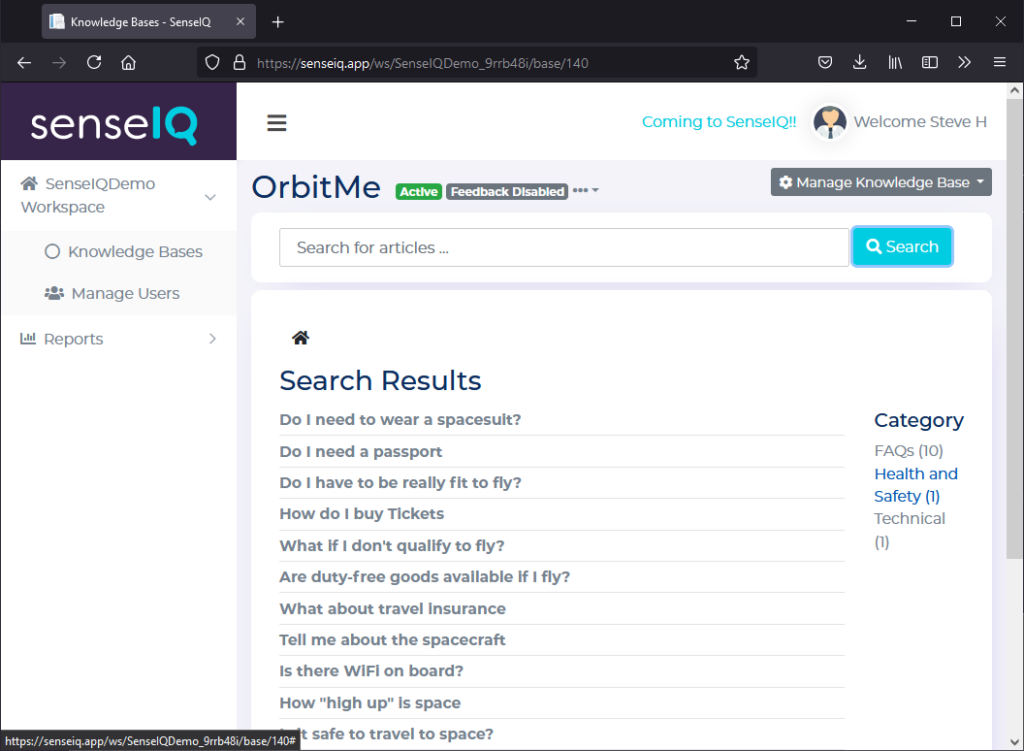Open 'Do I have to be really fit to fly?'
1024x751 pixels.
[400, 483]
